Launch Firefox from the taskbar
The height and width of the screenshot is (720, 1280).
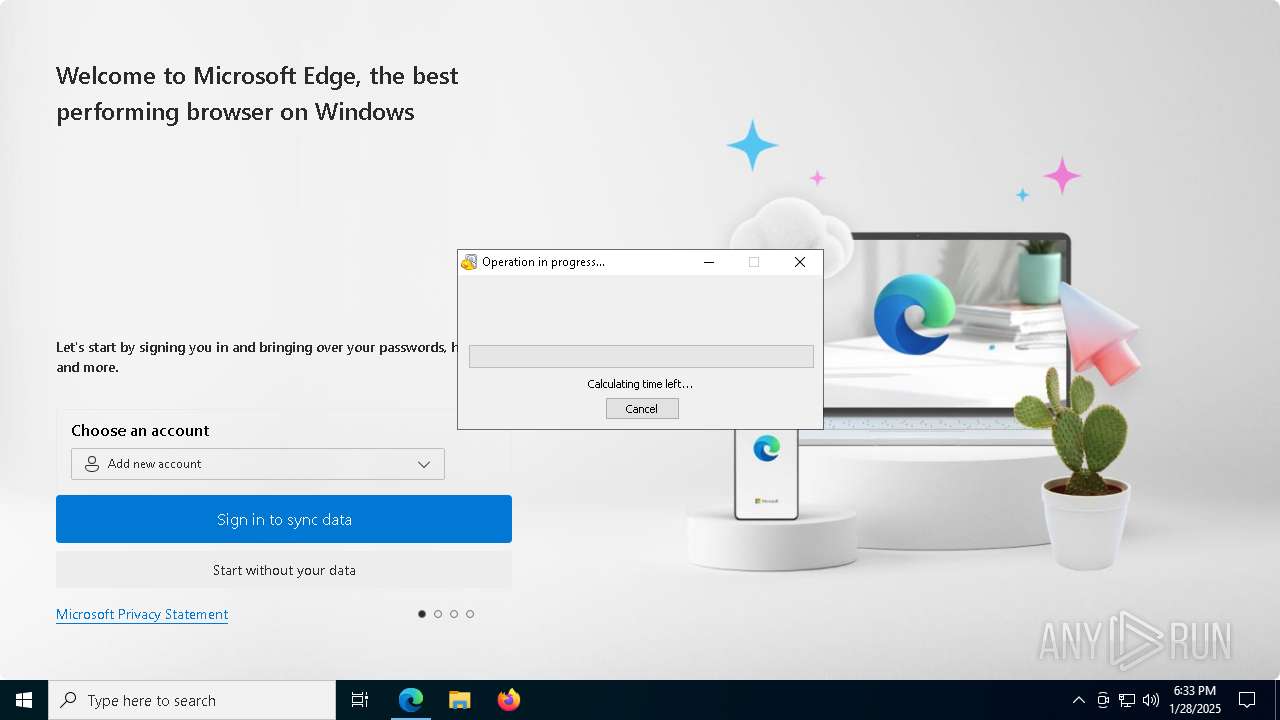pos(508,700)
